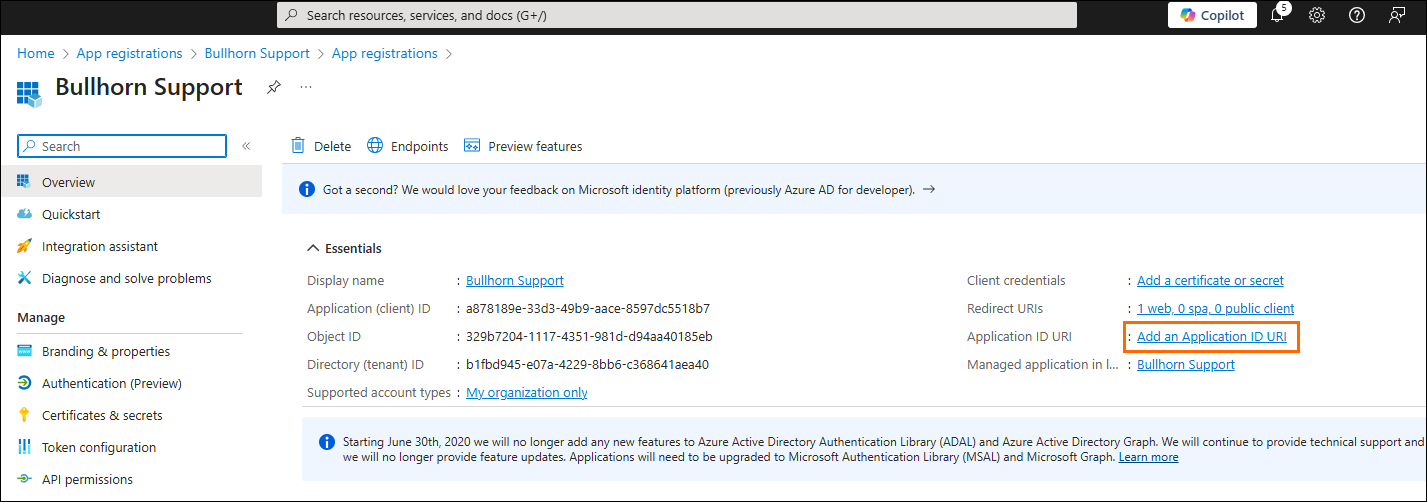This screenshot has height=502, width=1427.
Task: Collapse the Essentials section
Action: 345,248
